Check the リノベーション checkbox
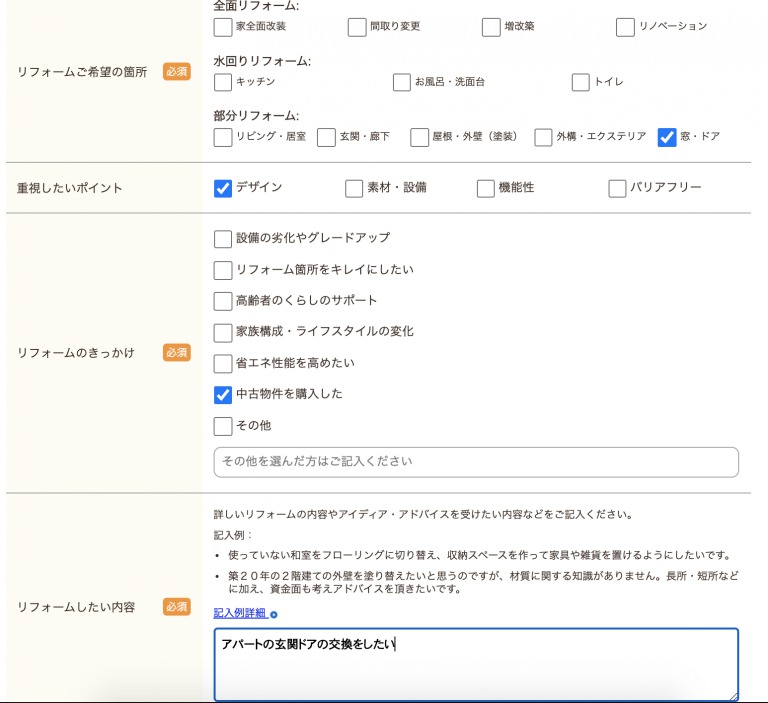Screen dimensions: 768x703 (625, 27)
